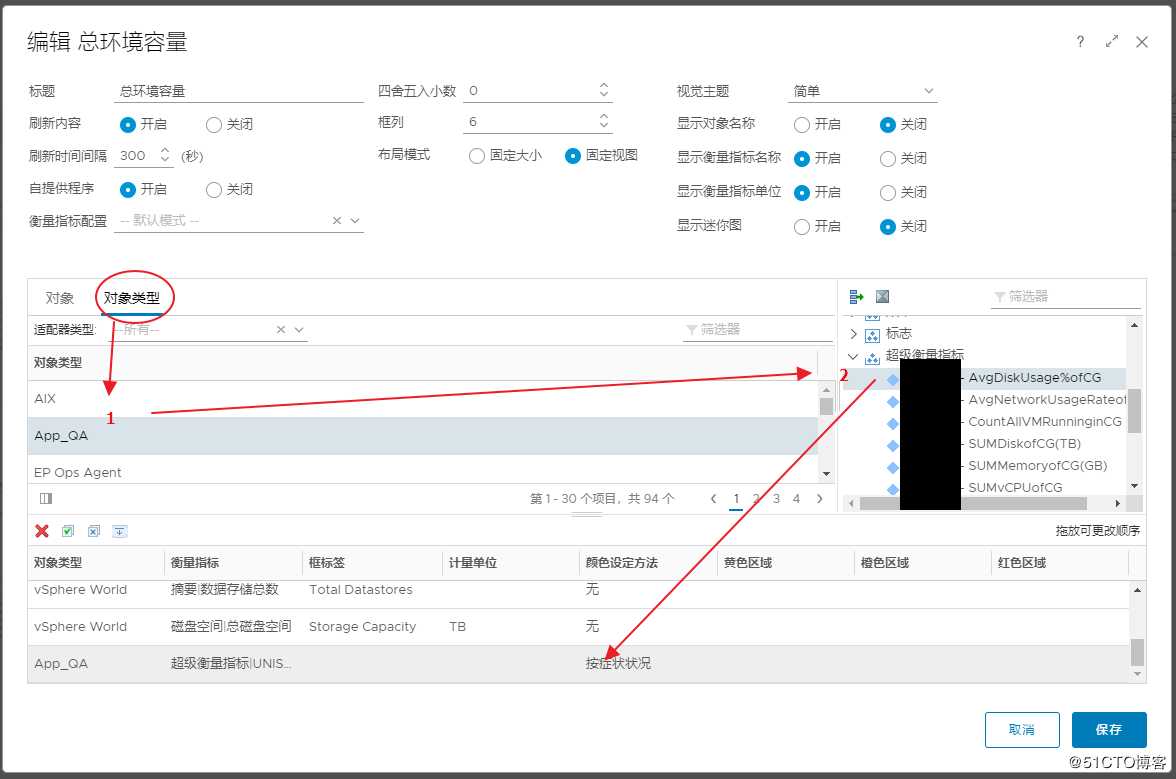The height and width of the screenshot is (779, 1176).
Task: Click the 颜色设定方法 column header
Action: tap(648, 563)
